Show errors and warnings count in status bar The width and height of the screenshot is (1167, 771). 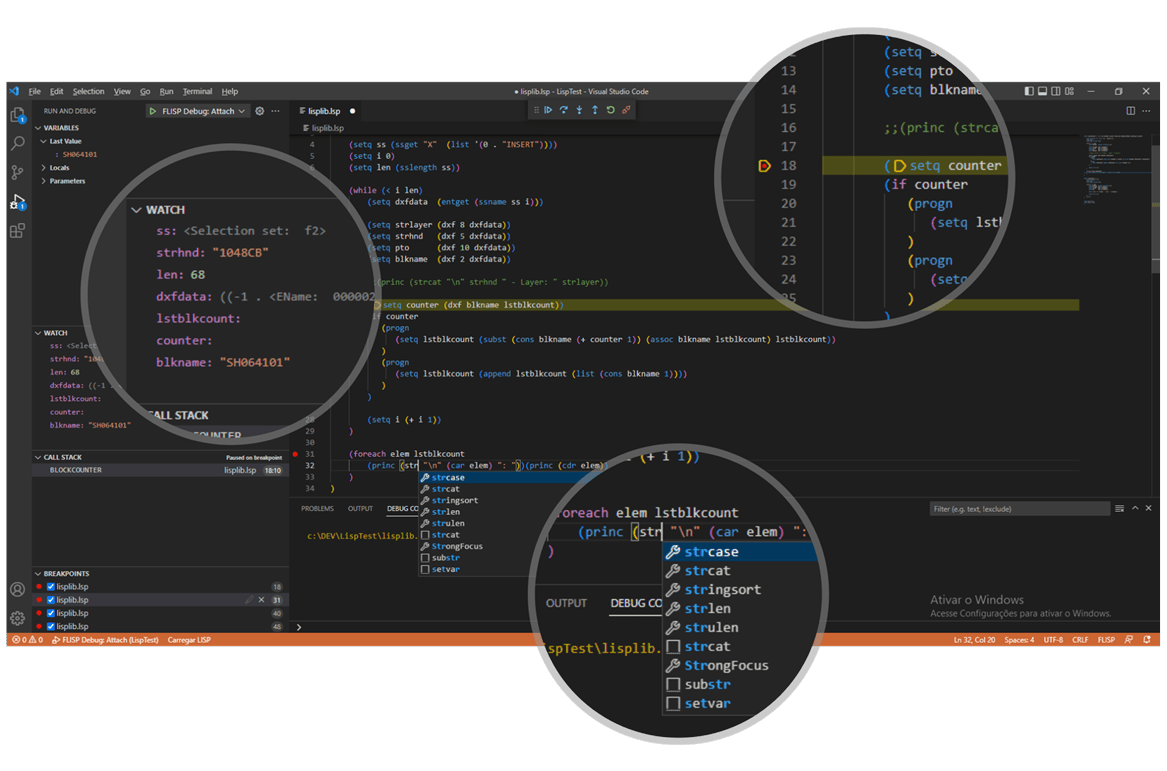(28, 640)
